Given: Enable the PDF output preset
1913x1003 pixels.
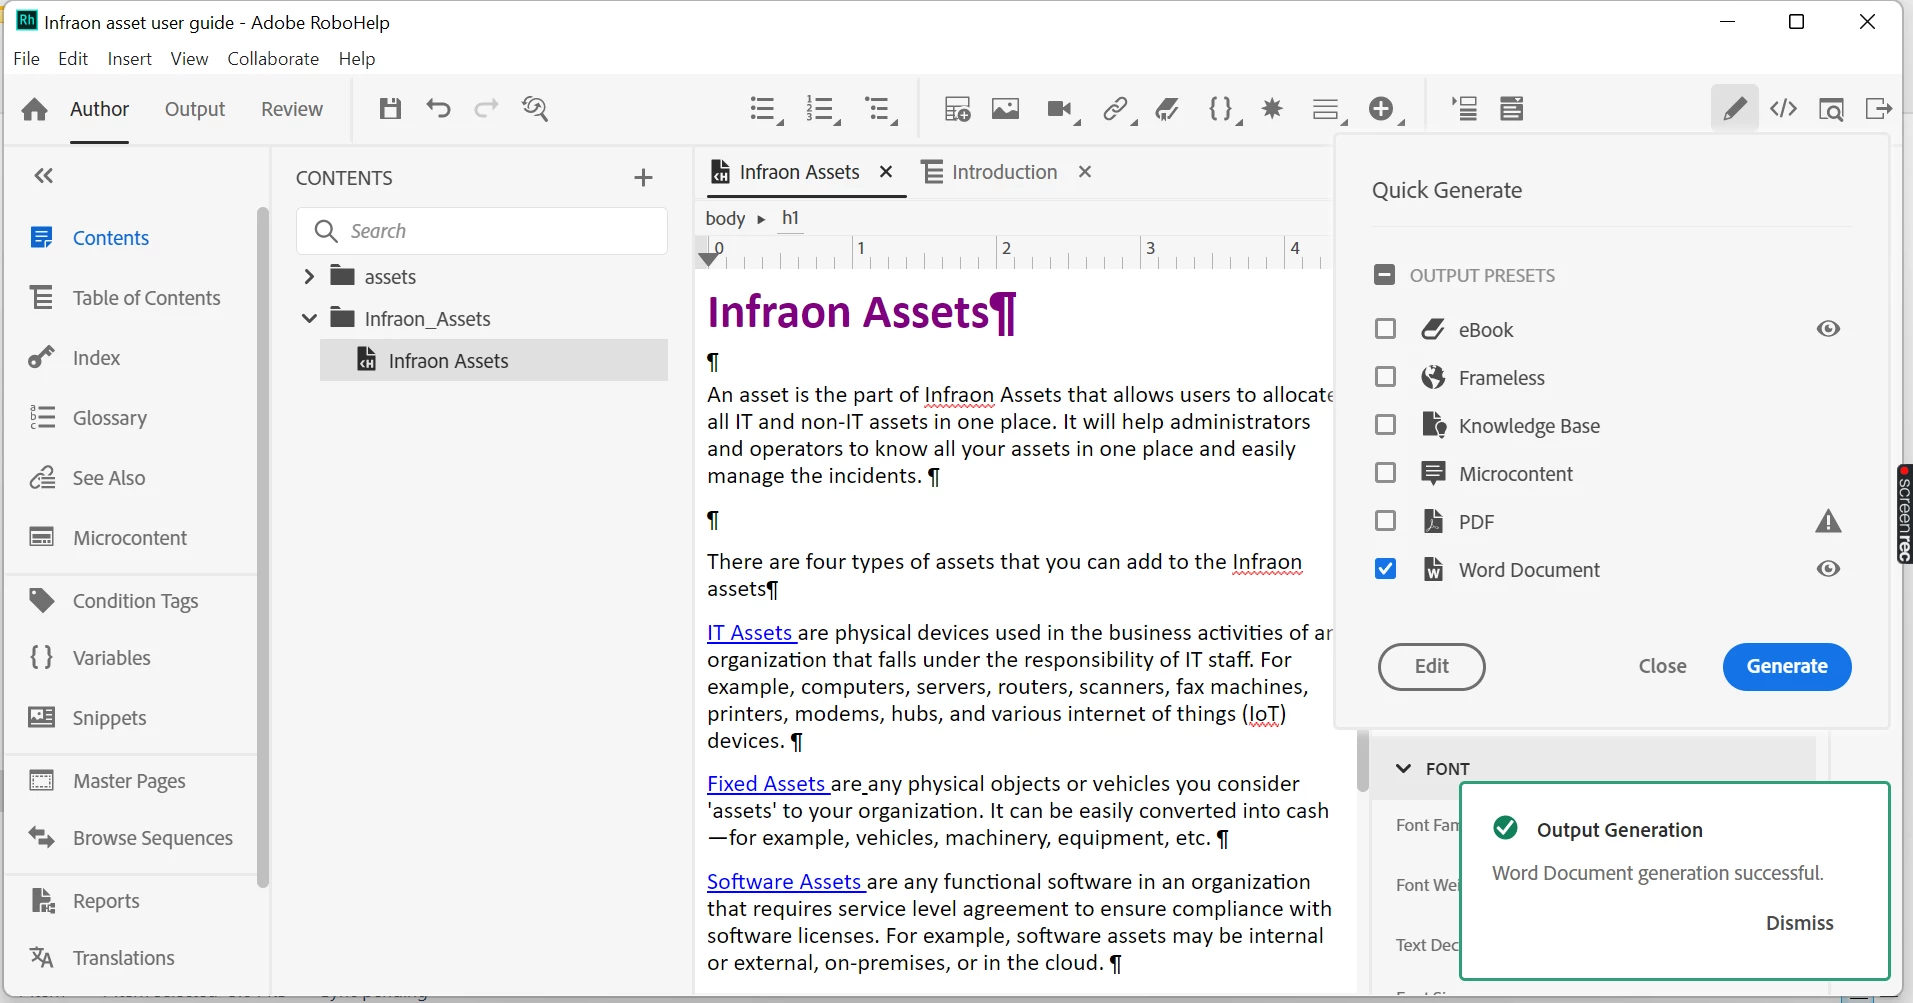Looking at the screenshot, I should [1385, 521].
